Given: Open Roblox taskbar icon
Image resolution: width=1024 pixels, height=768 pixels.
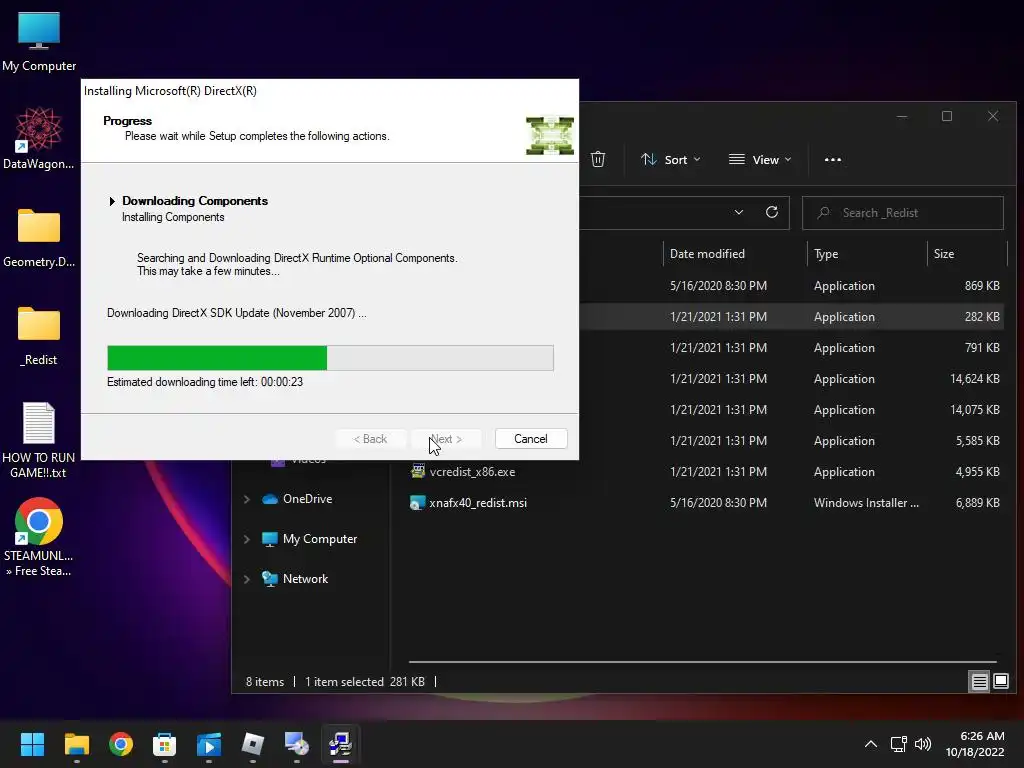Looking at the screenshot, I should click(x=253, y=744).
